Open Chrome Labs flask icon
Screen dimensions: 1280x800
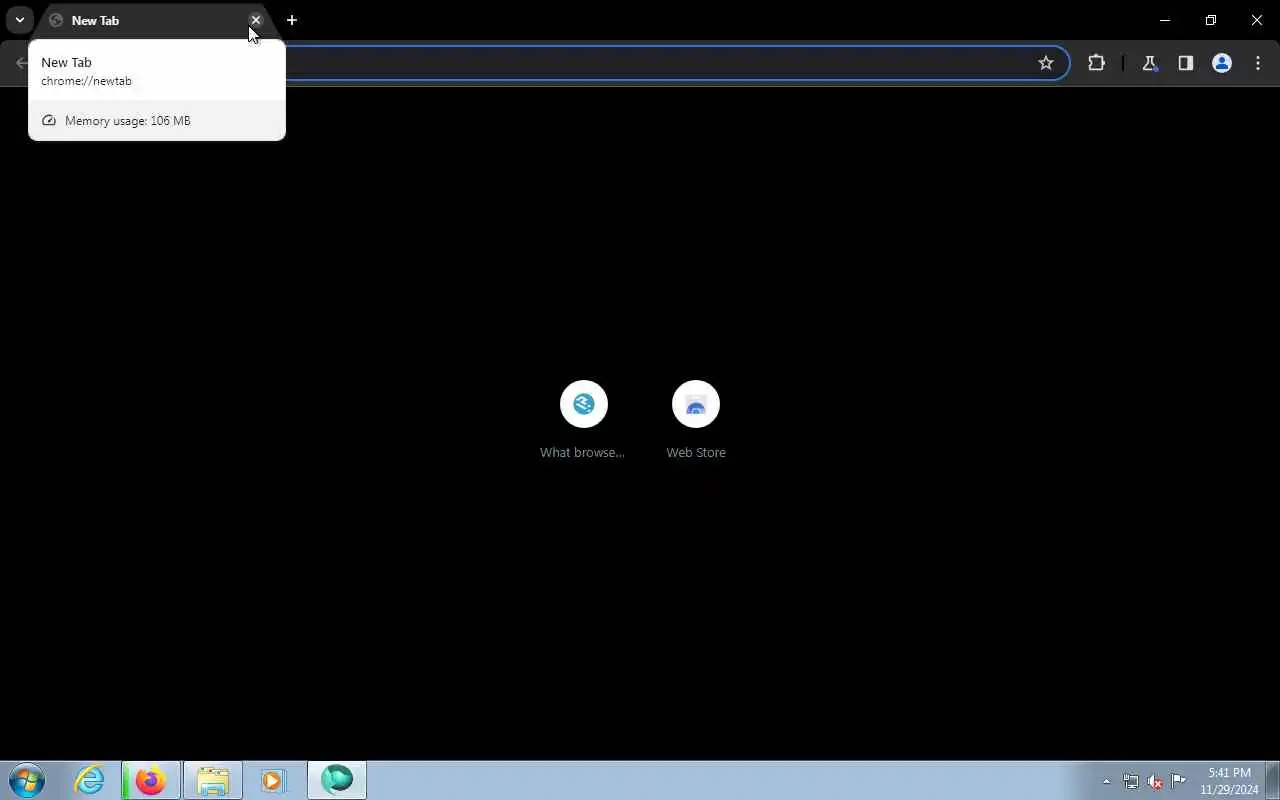[x=1150, y=63]
